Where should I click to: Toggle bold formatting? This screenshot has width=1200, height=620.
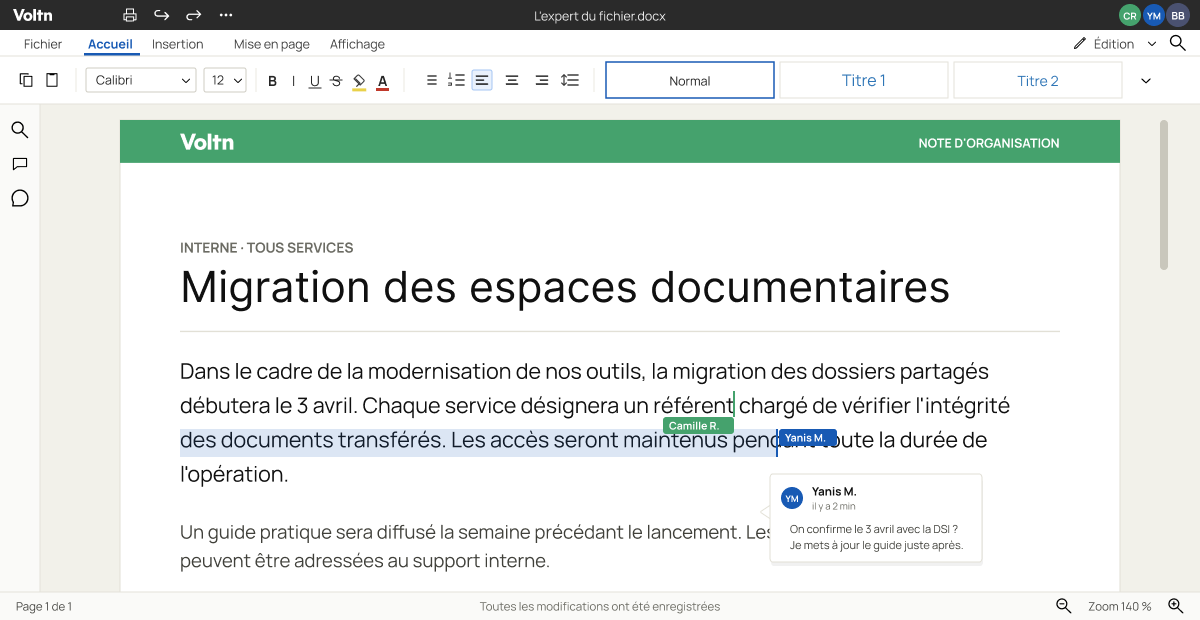[272, 81]
